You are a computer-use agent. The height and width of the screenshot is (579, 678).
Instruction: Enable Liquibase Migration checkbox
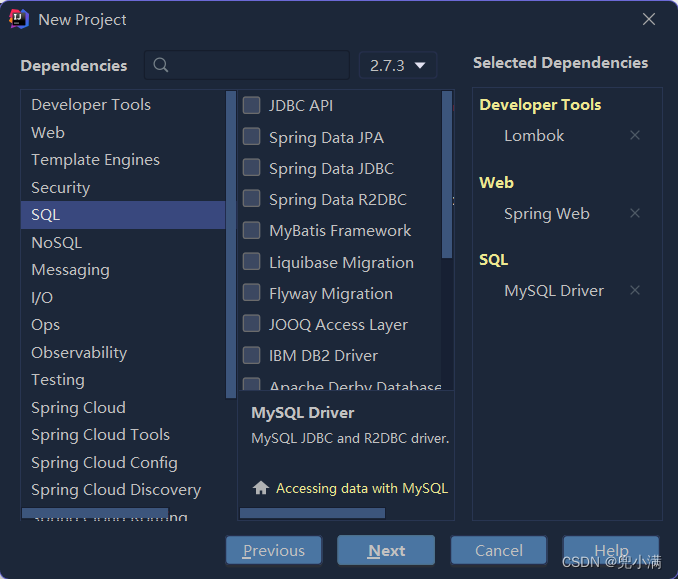[251, 261]
